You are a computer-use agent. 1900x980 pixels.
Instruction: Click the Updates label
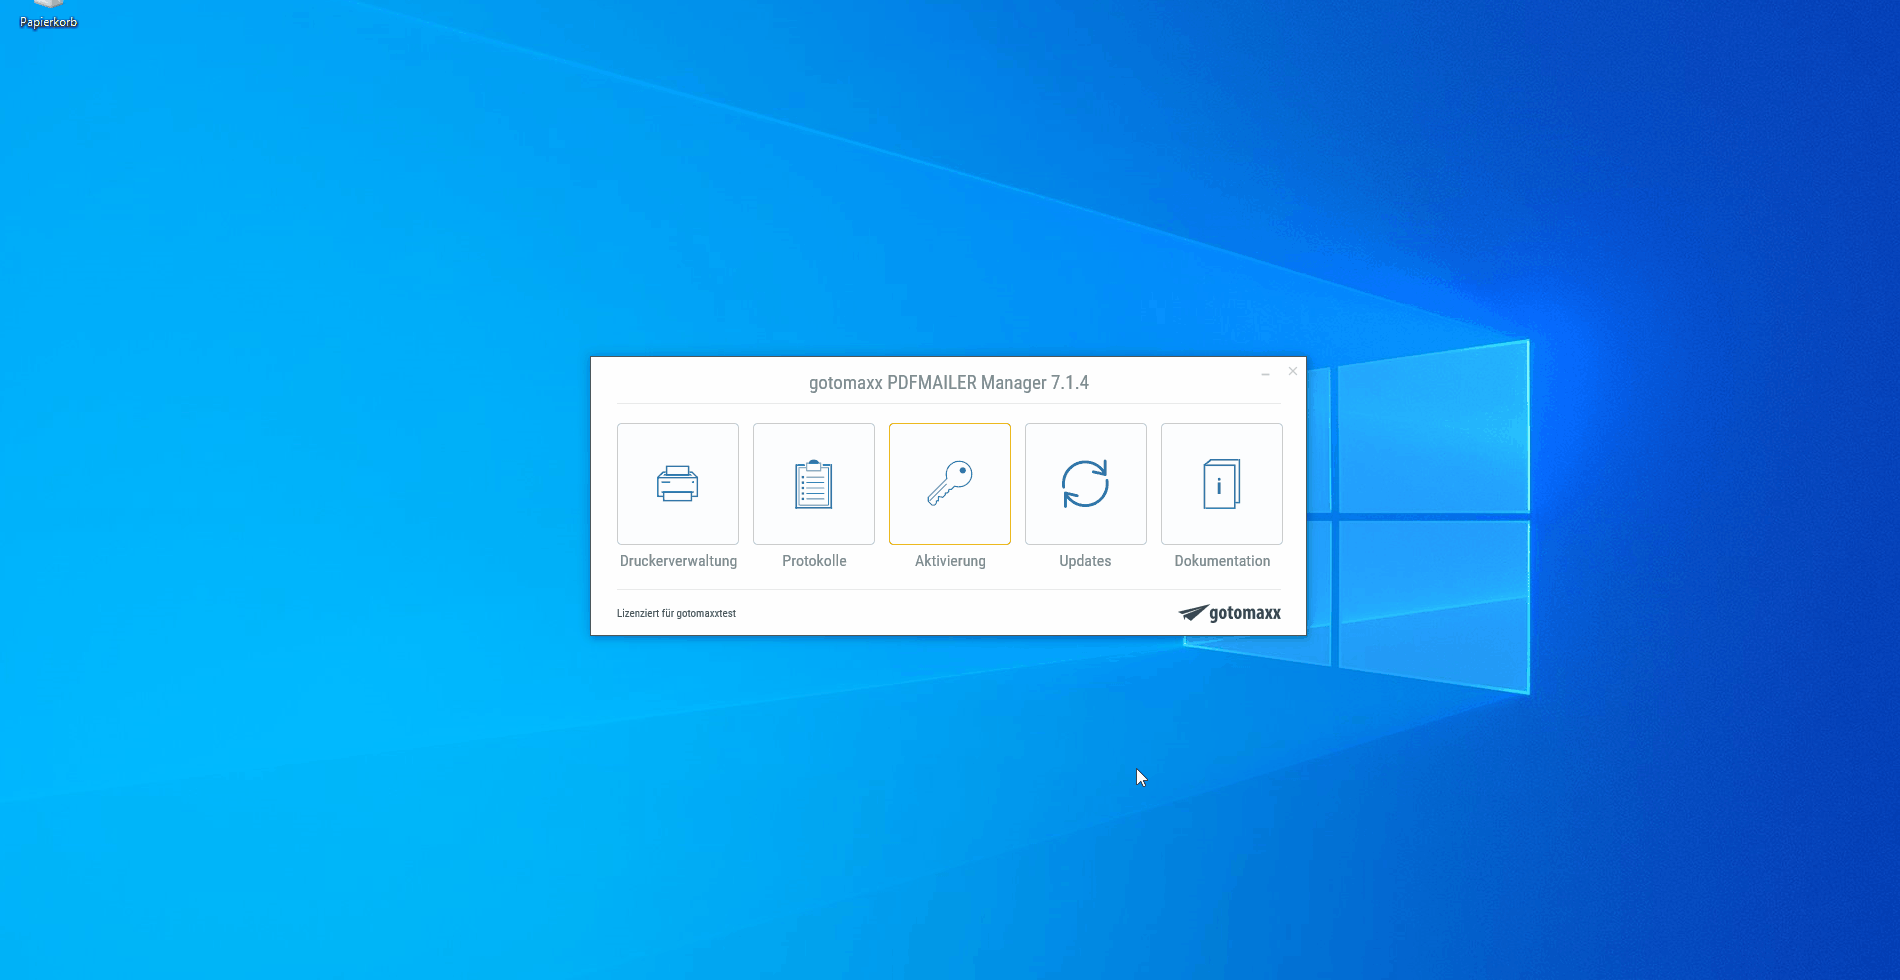(x=1085, y=561)
